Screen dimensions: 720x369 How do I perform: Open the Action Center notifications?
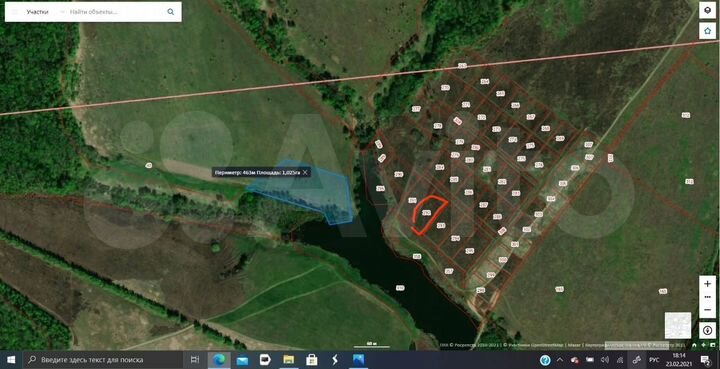(705, 360)
